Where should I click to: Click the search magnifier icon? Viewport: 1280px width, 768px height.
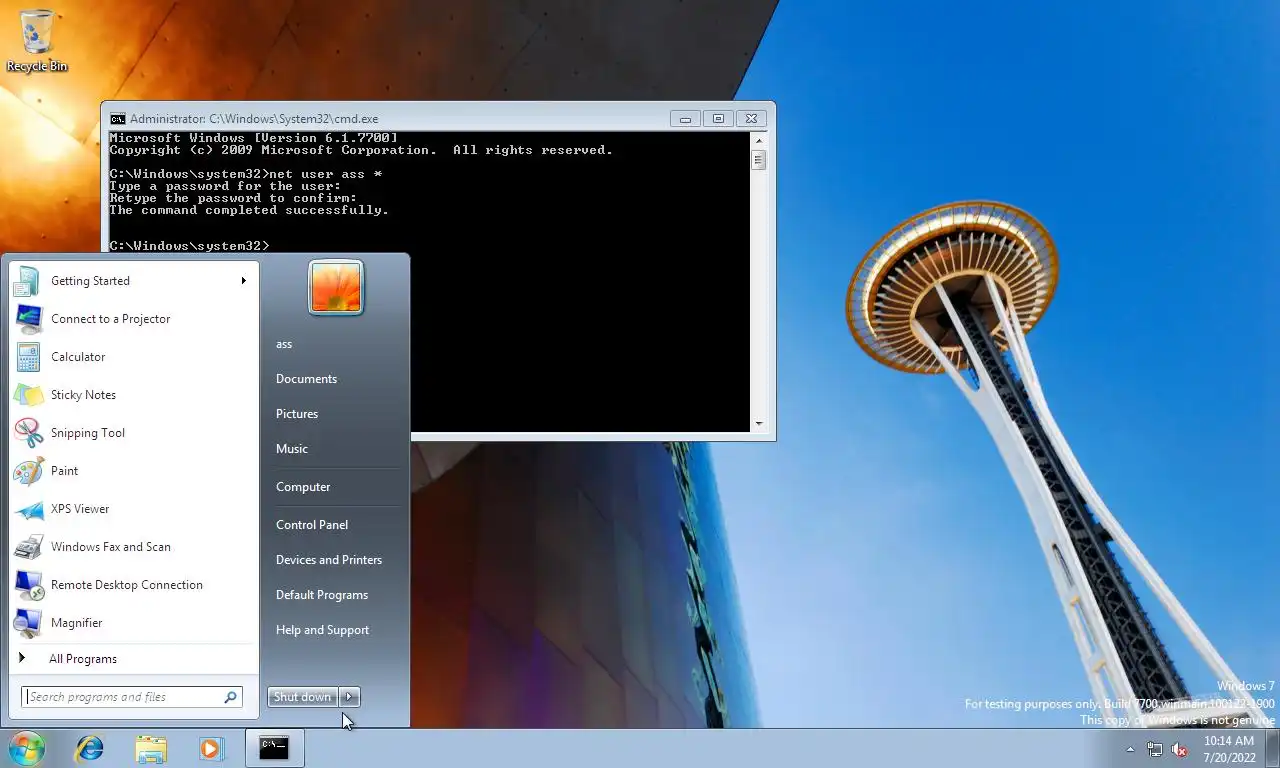point(230,697)
